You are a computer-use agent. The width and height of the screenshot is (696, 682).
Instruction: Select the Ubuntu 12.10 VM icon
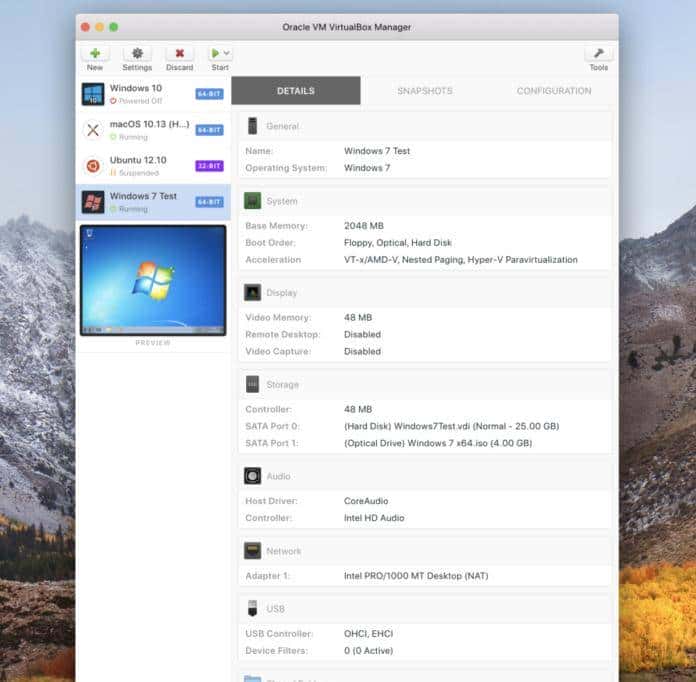pyautogui.click(x=93, y=166)
